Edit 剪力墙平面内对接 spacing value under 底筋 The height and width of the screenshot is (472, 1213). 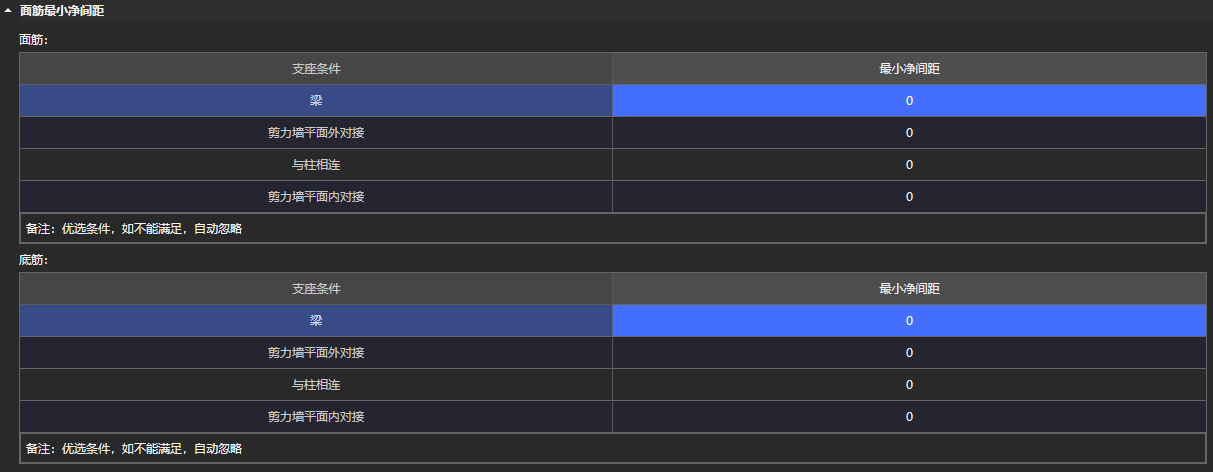pyautogui.click(x=909, y=417)
